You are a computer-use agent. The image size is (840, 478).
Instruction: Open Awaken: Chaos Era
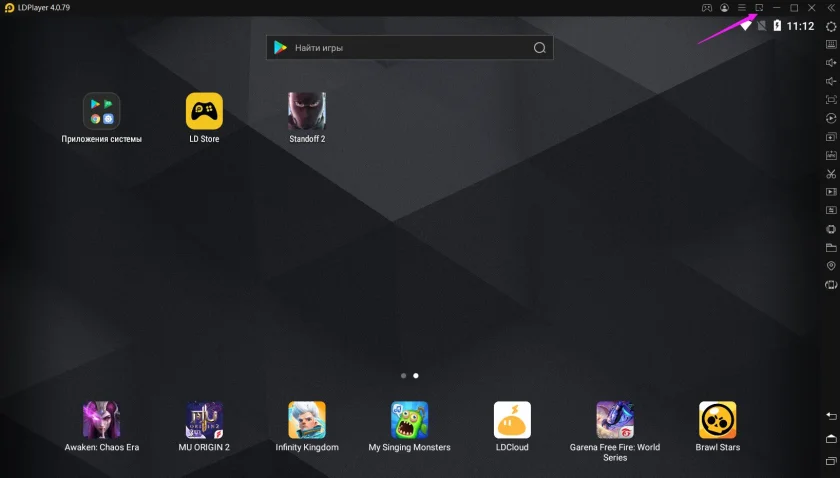click(102, 427)
